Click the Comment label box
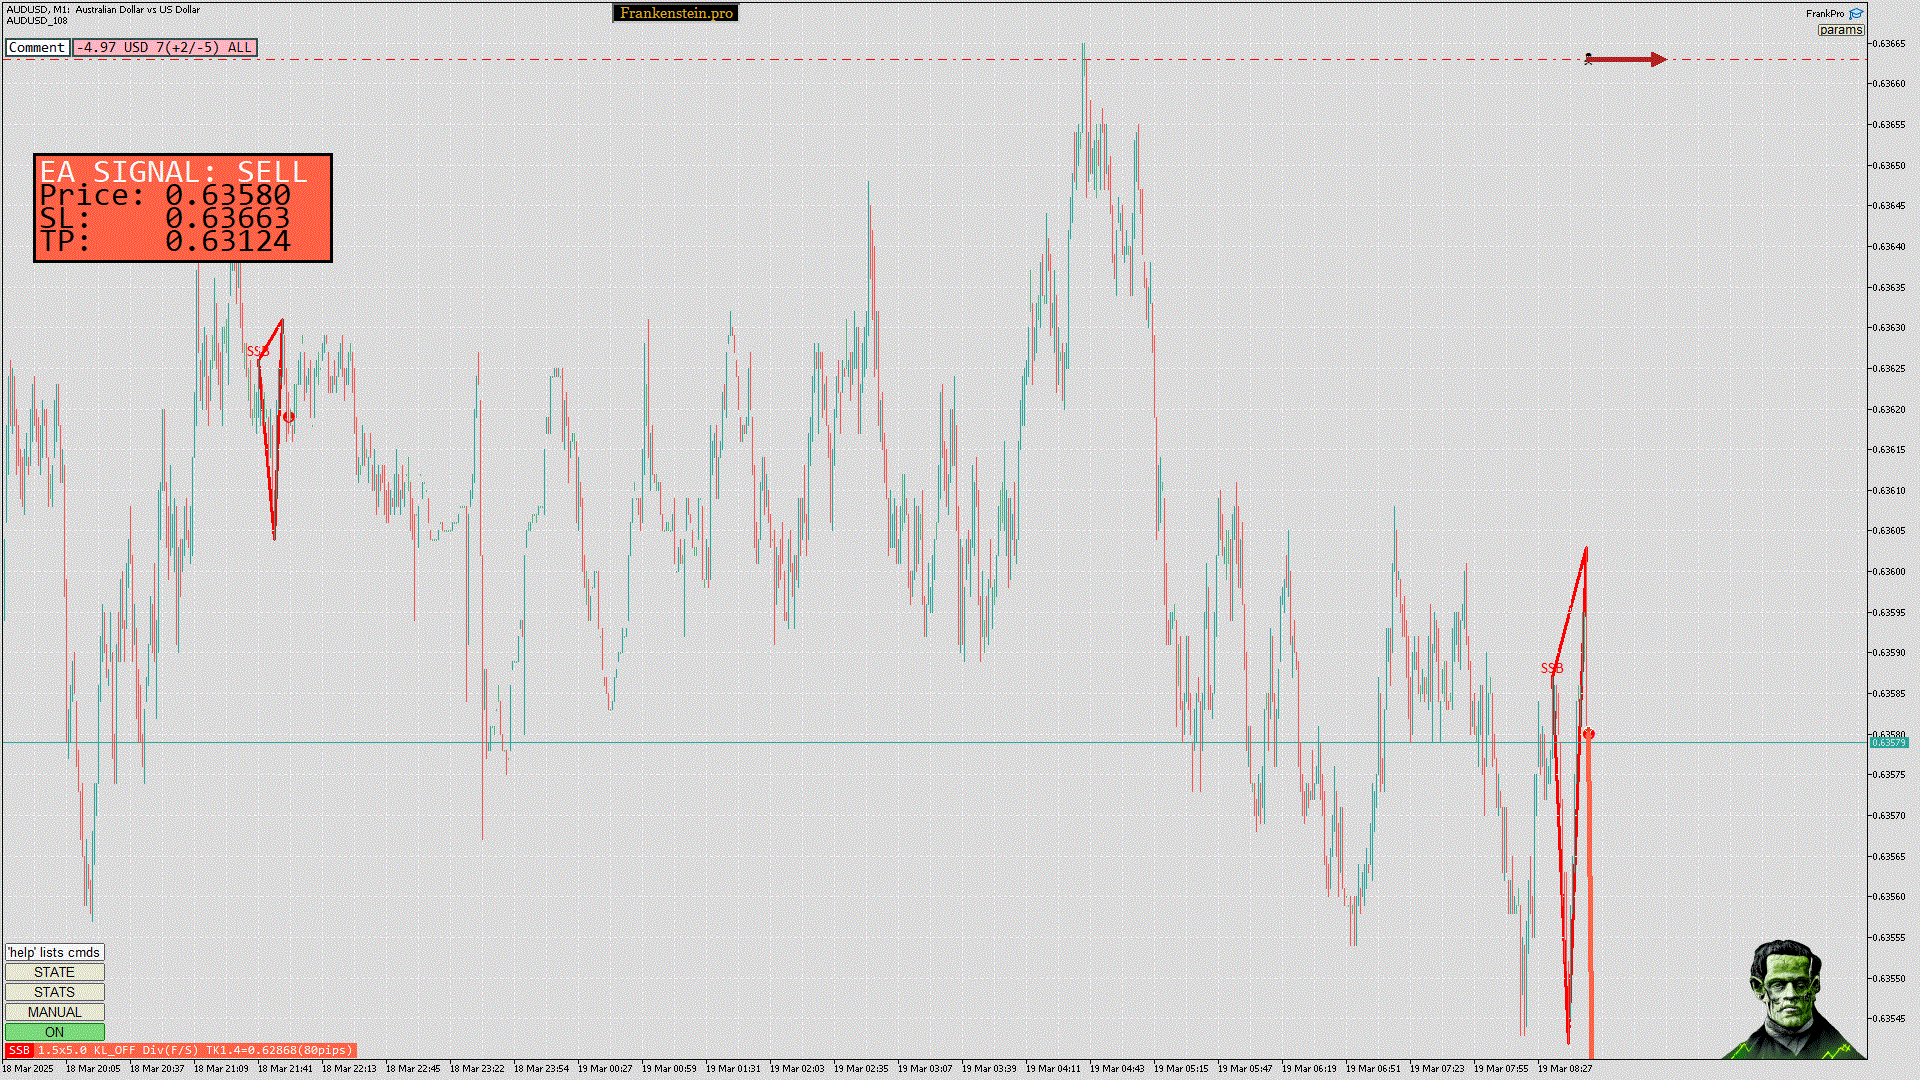 (x=37, y=47)
